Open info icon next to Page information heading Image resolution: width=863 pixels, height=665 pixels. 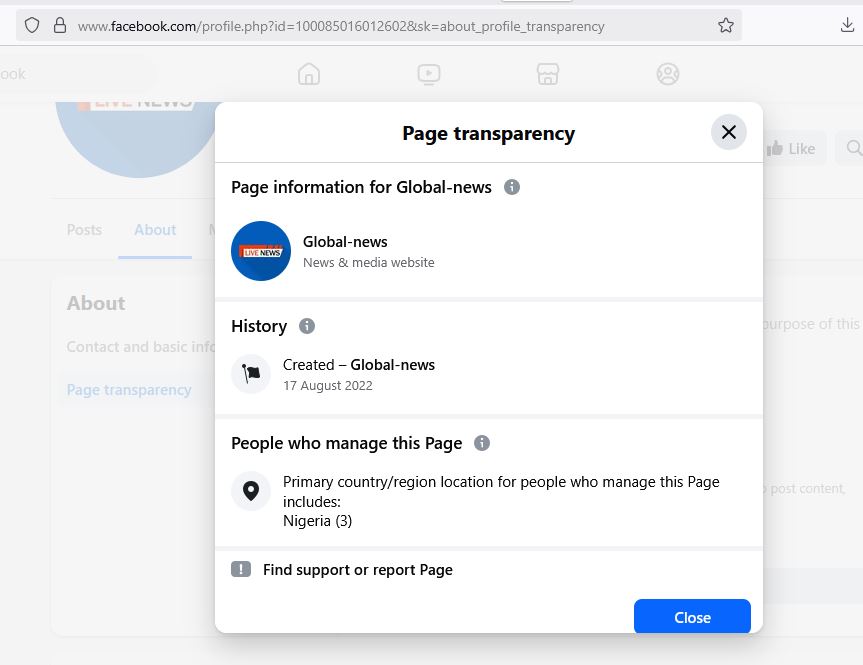tap(512, 187)
